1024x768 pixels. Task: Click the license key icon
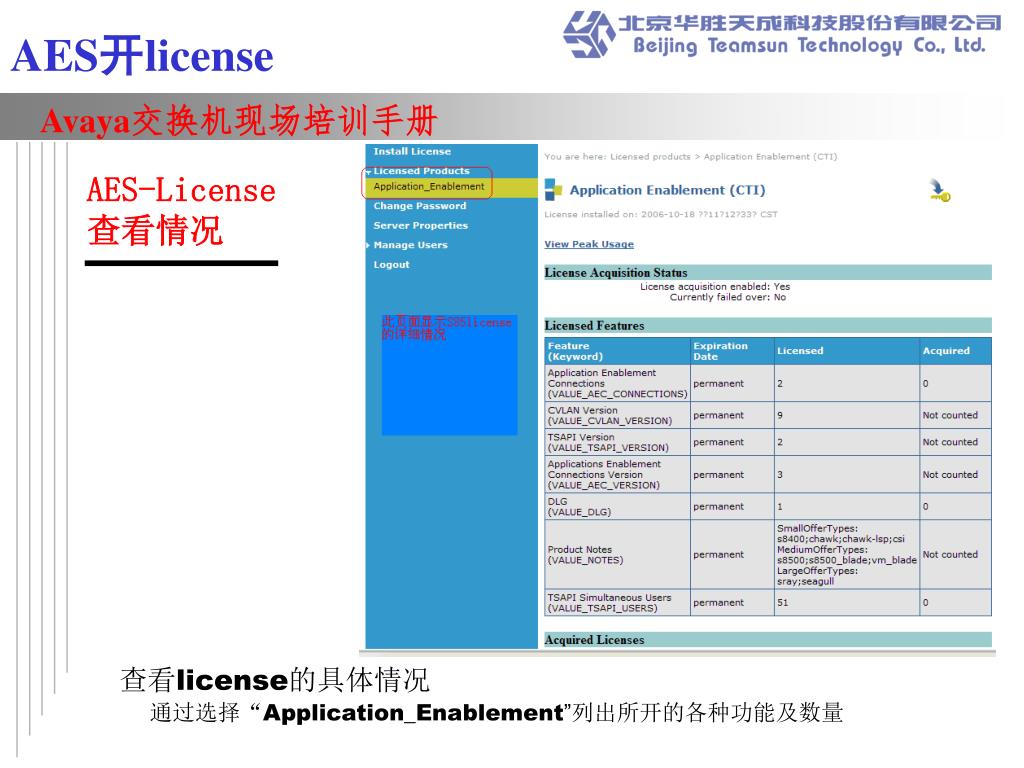[x=939, y=190]
